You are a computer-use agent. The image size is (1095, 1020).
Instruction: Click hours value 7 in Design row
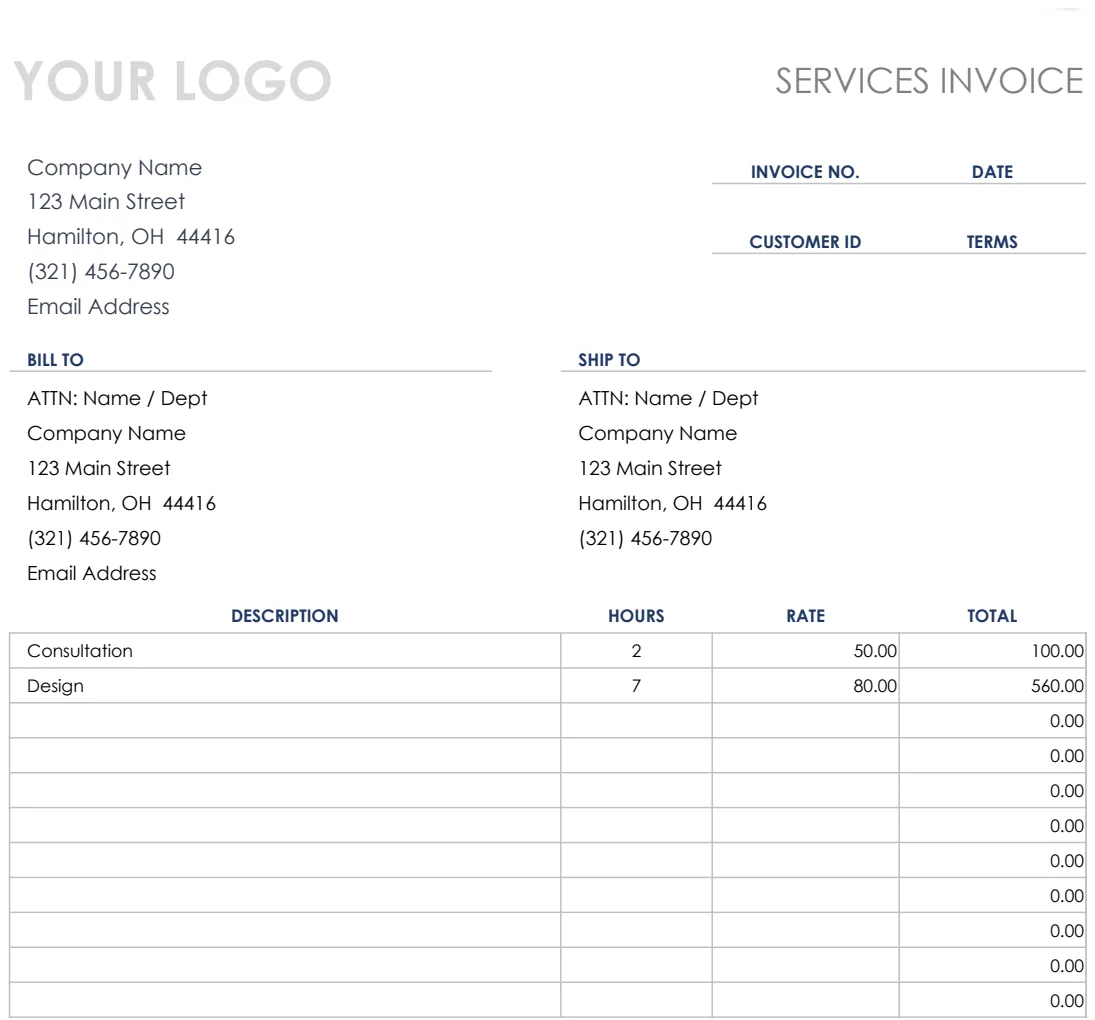[636, 686]
